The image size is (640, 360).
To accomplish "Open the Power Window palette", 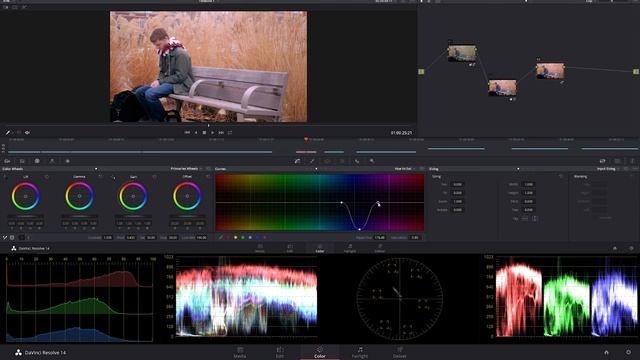I will coord(327,161).
